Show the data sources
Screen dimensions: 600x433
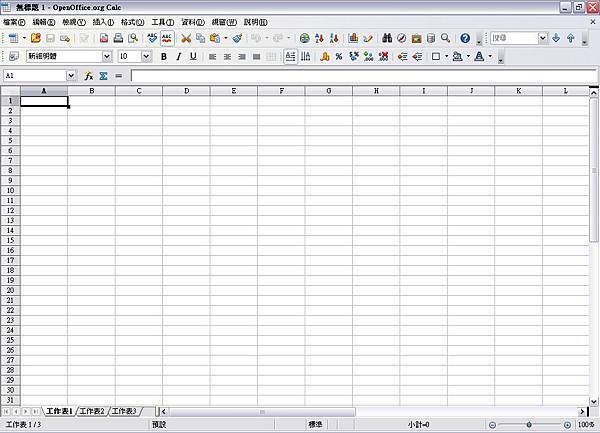pyautogui.click(x=431, y=38)
